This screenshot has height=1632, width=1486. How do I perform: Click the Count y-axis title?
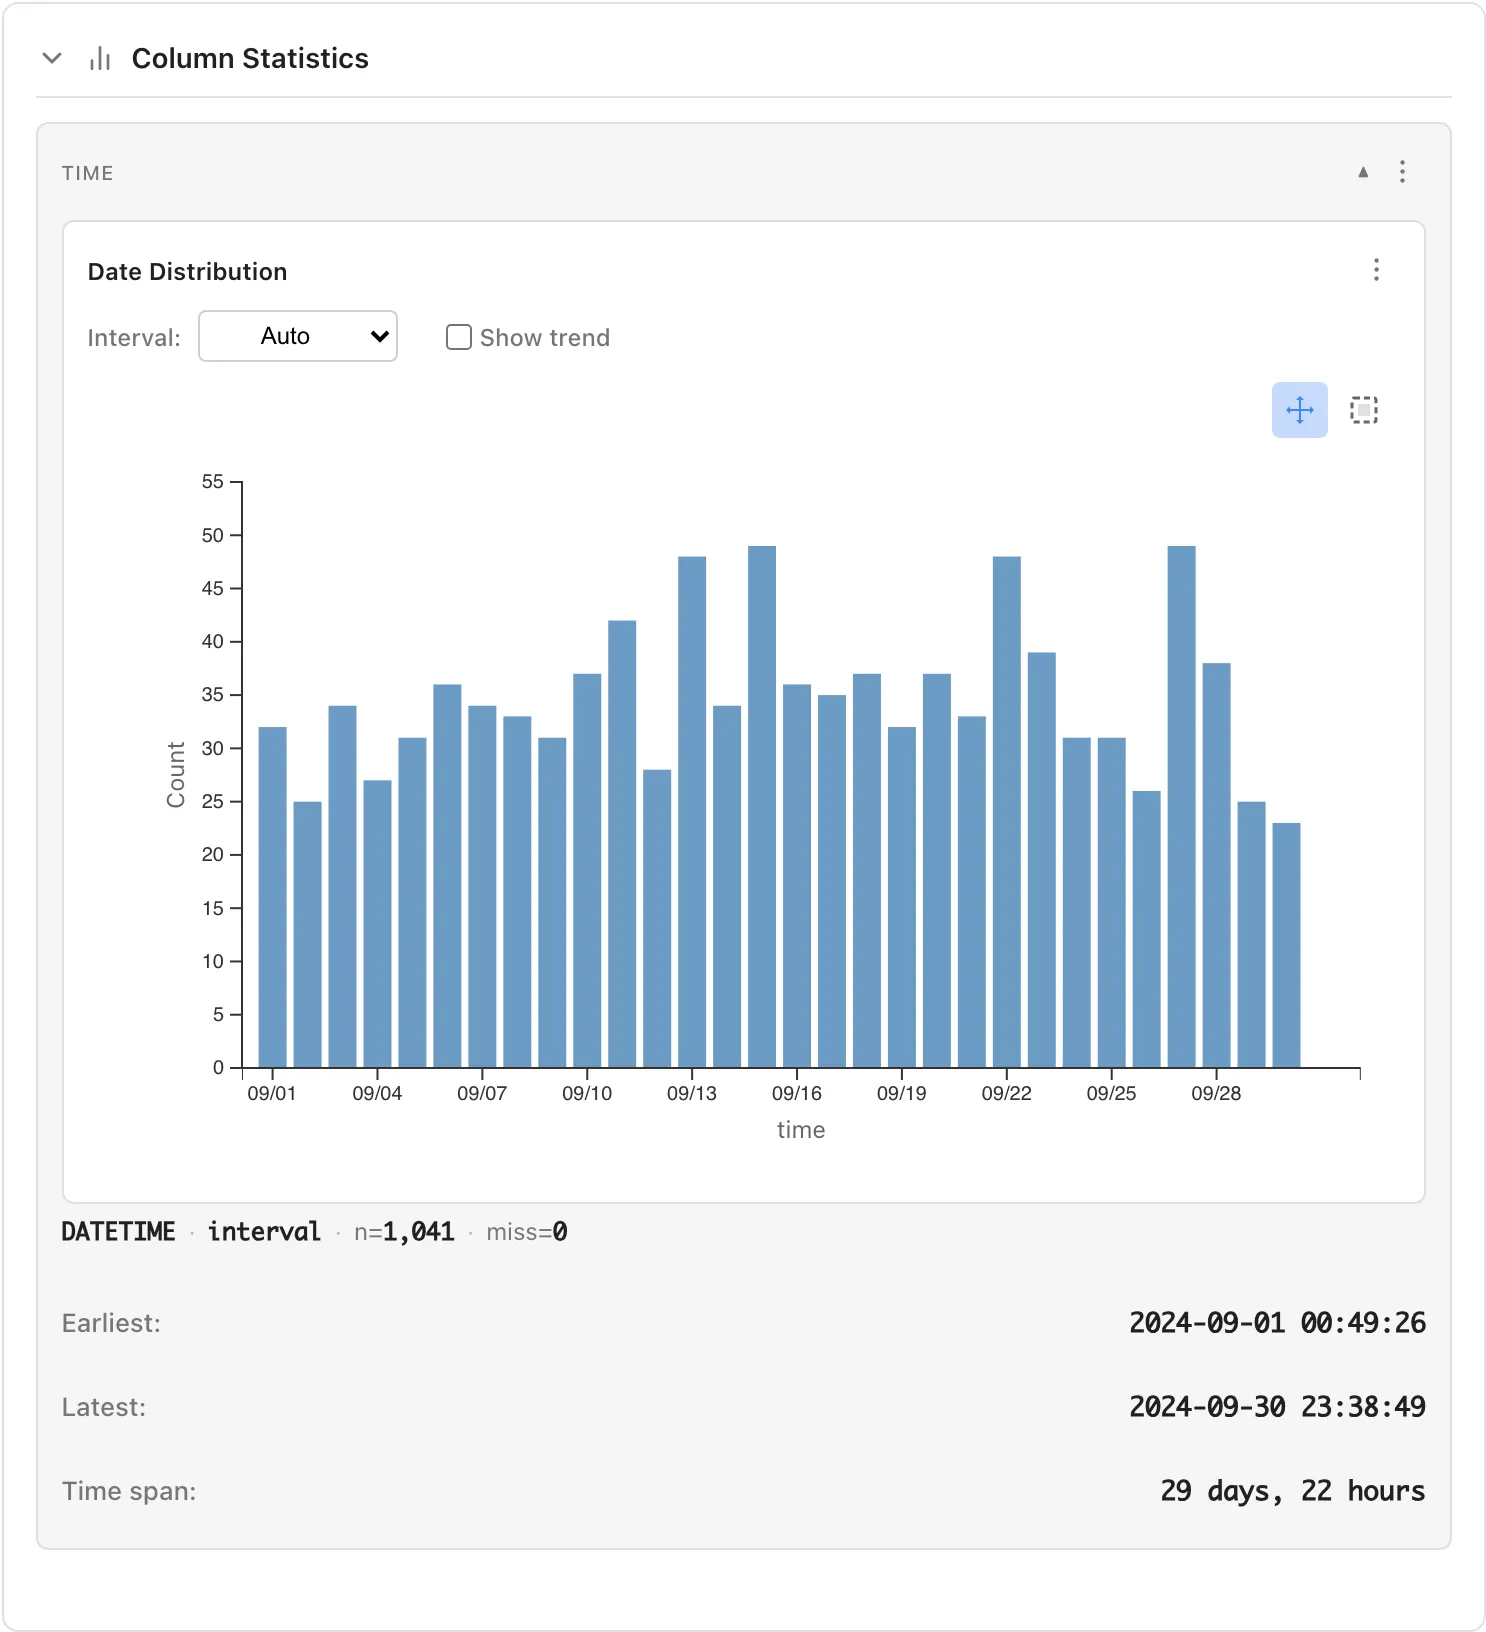tap(176, 775)
